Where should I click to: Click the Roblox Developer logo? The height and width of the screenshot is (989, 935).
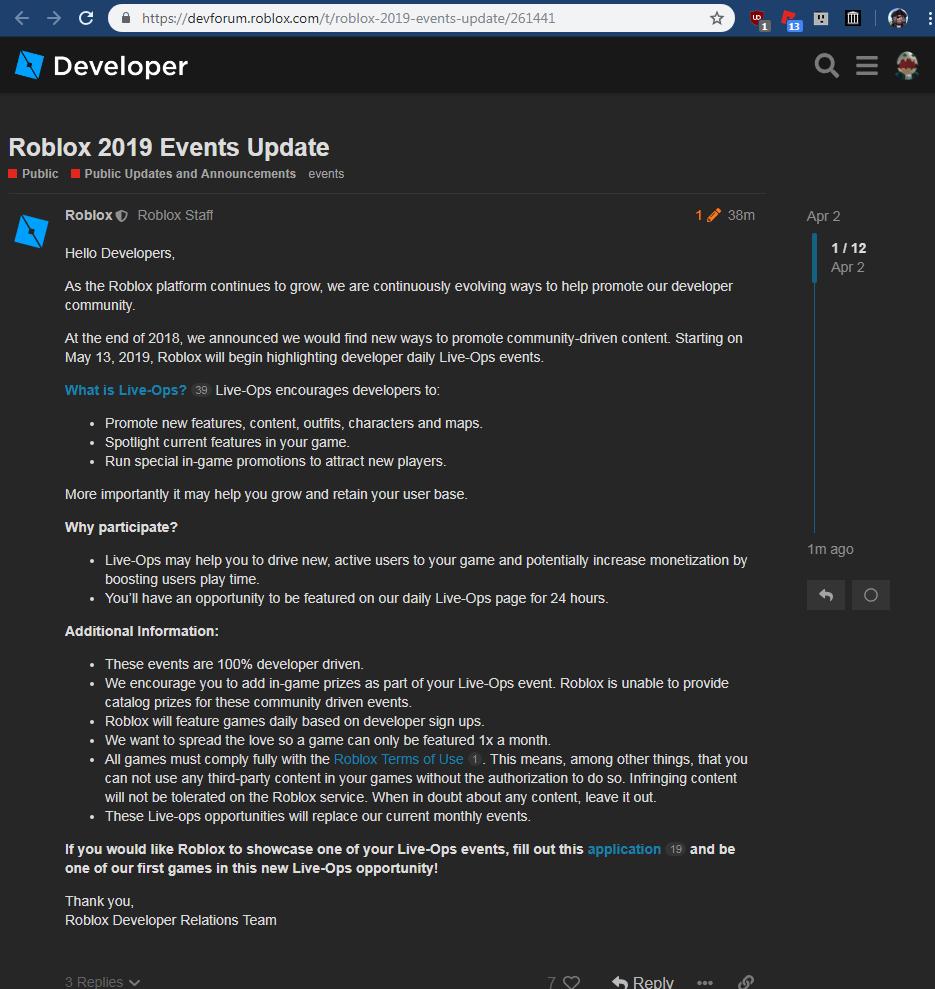[101, 66]
